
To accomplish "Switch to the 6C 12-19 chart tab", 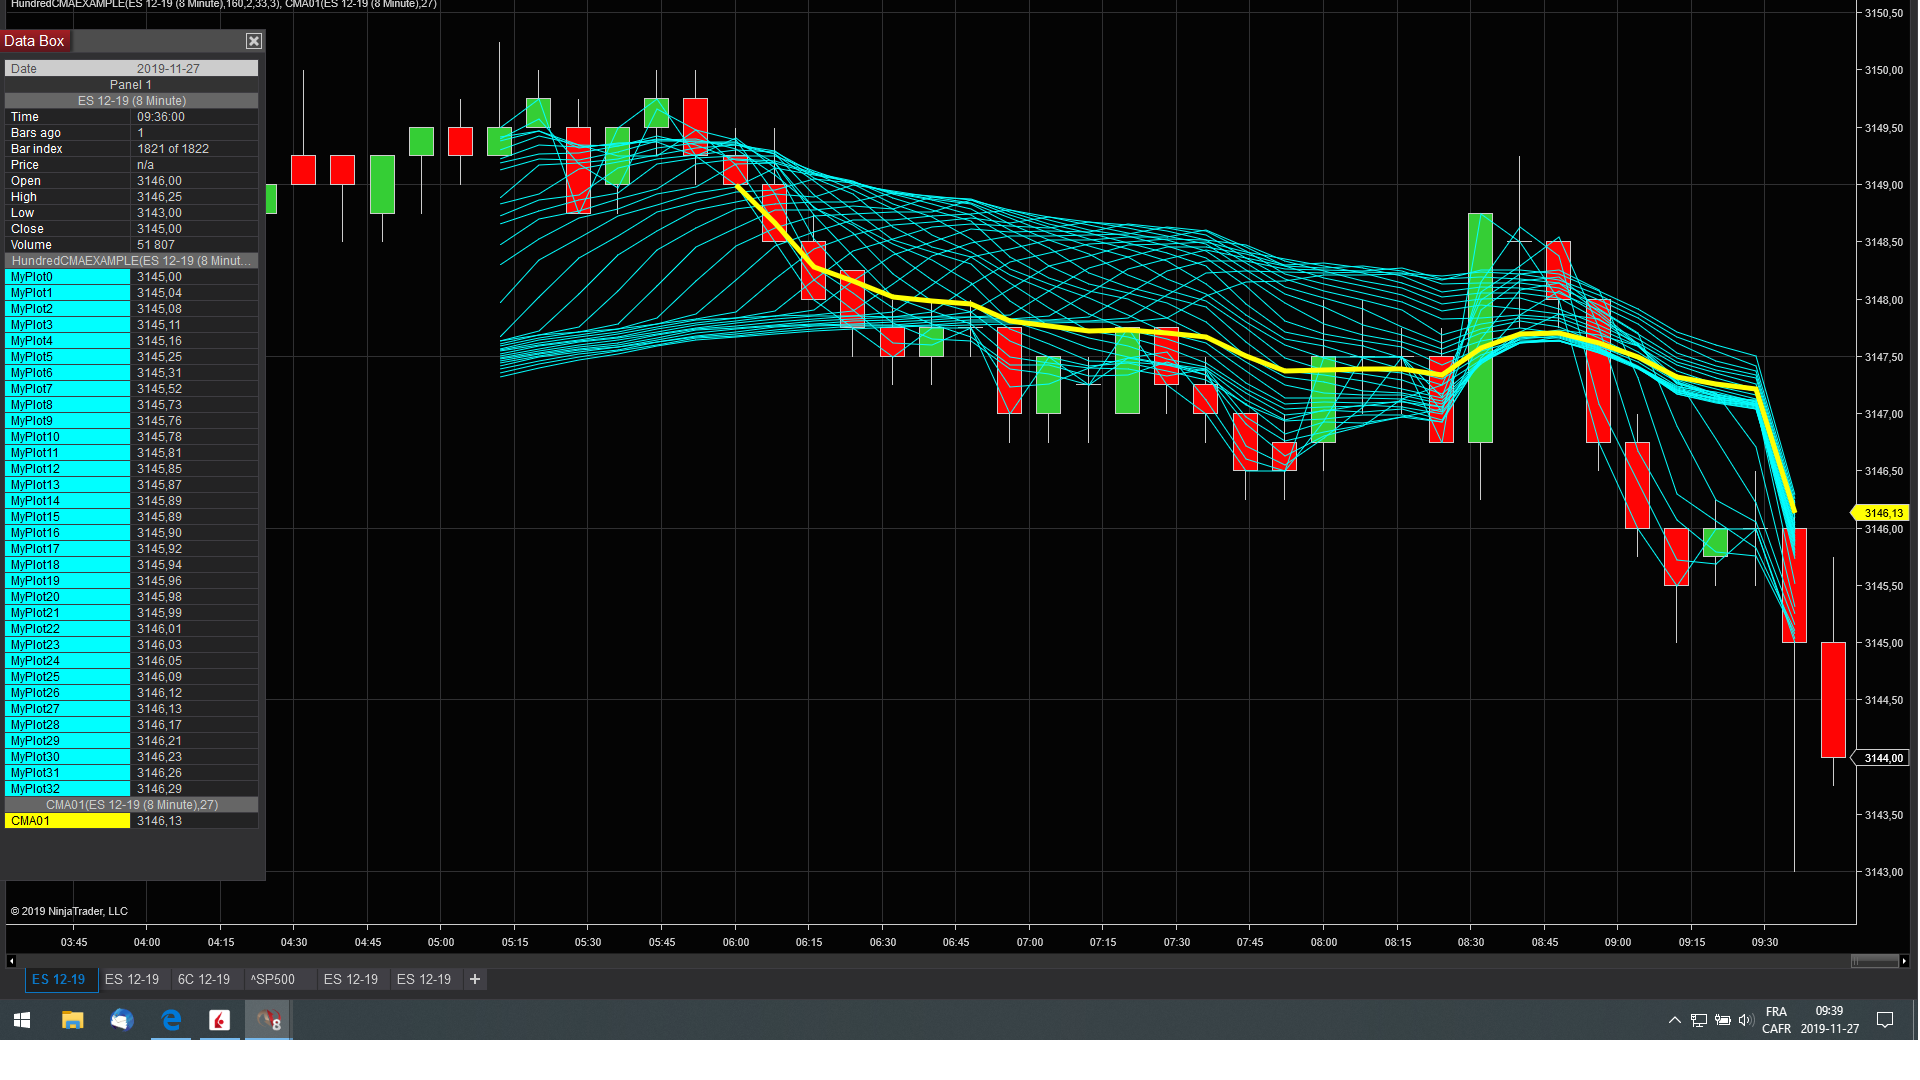I will pos(204,979).
